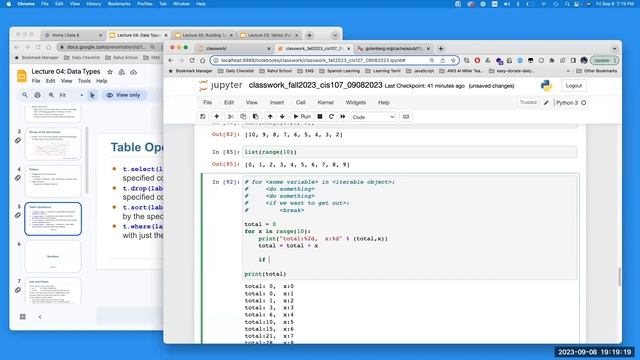Go to home page in front Chrome window
The width and height of the screenshot is (640, 360).
click(202, 60)
